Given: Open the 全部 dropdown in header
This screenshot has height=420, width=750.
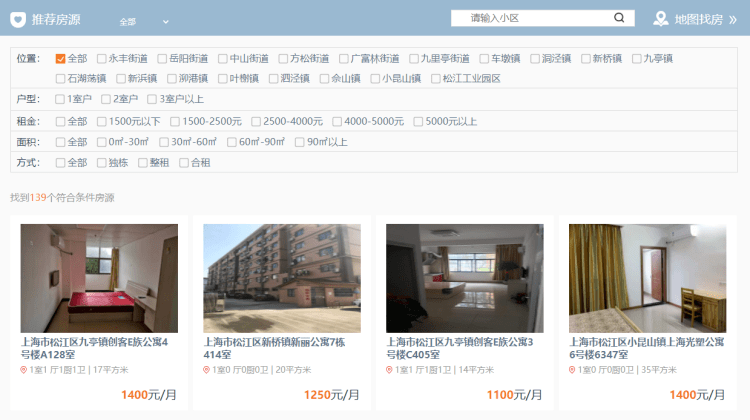Looking at the screenshot, I should pos(144,21).
